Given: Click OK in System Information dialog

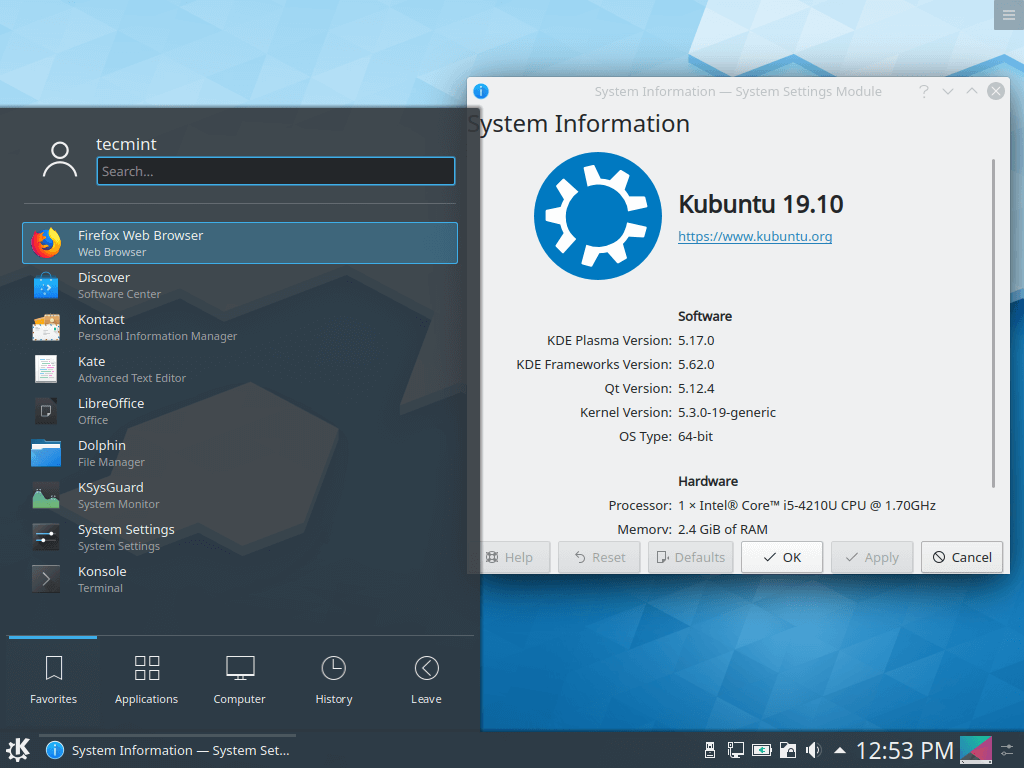Looking at the screenshot, I should point(782,557).
